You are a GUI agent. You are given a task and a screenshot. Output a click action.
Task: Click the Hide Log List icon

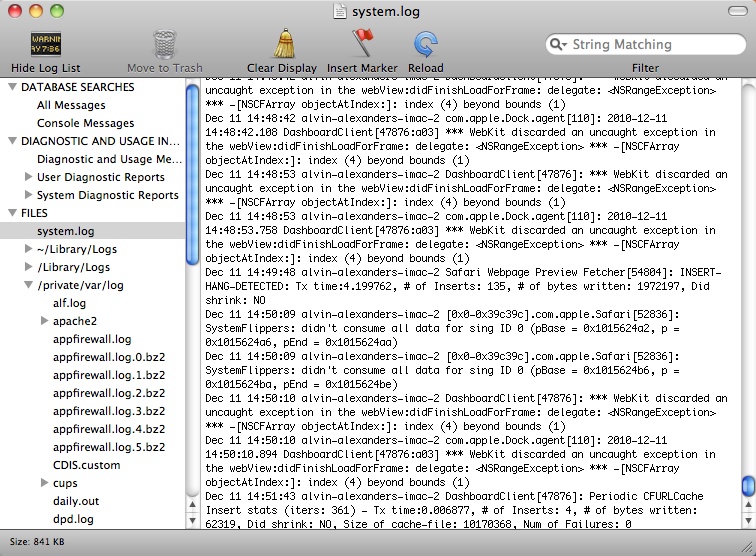(46, 44)
